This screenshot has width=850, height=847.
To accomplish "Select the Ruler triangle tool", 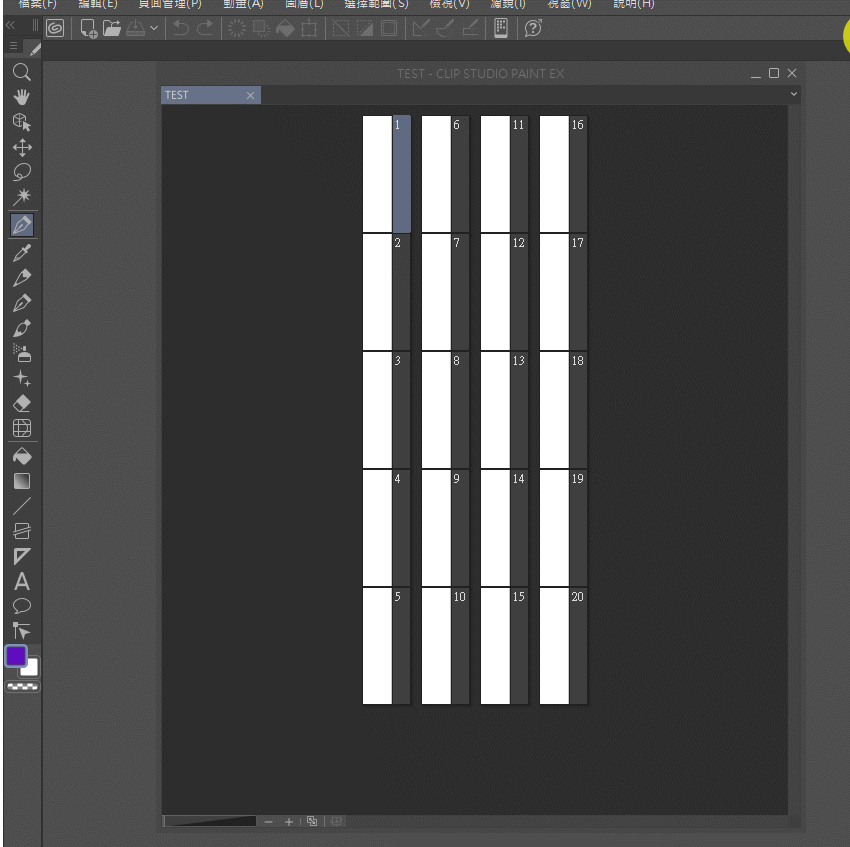I will coord(22,556).
